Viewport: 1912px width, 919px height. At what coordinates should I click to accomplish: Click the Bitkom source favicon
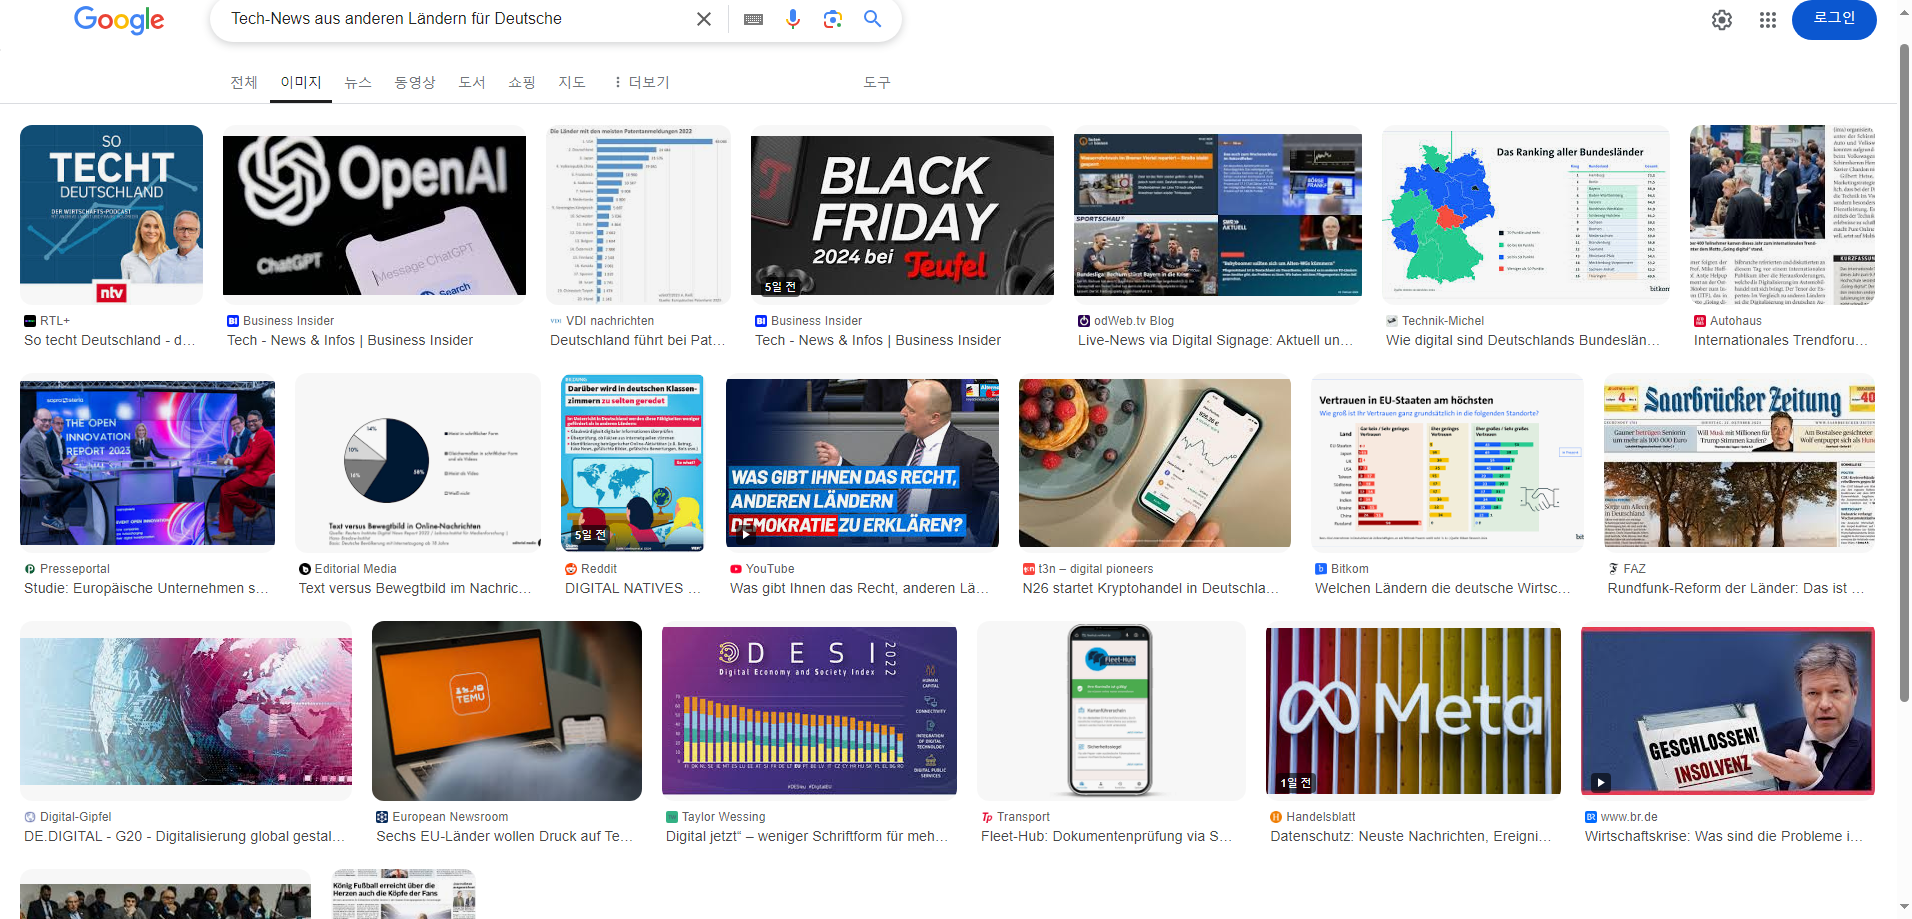[1321, 569]
